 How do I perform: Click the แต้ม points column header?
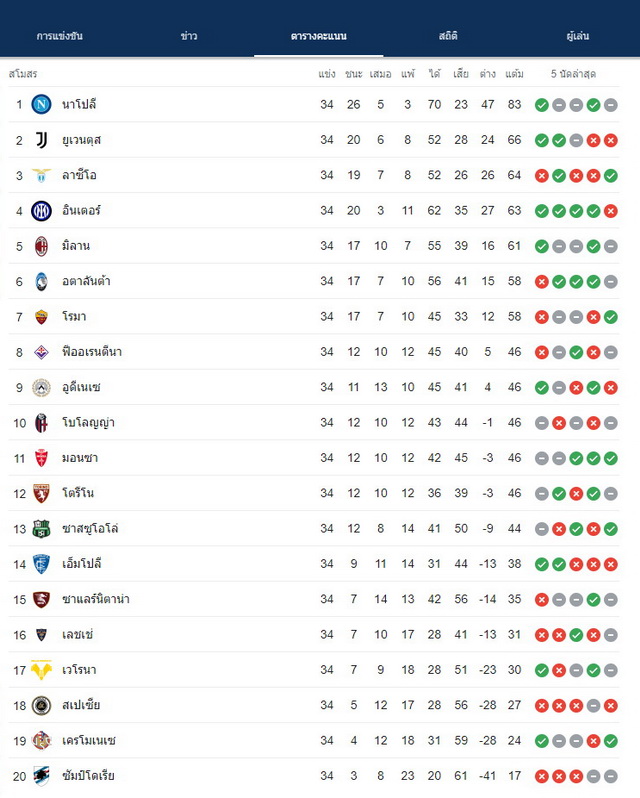(x=514, y=74)
